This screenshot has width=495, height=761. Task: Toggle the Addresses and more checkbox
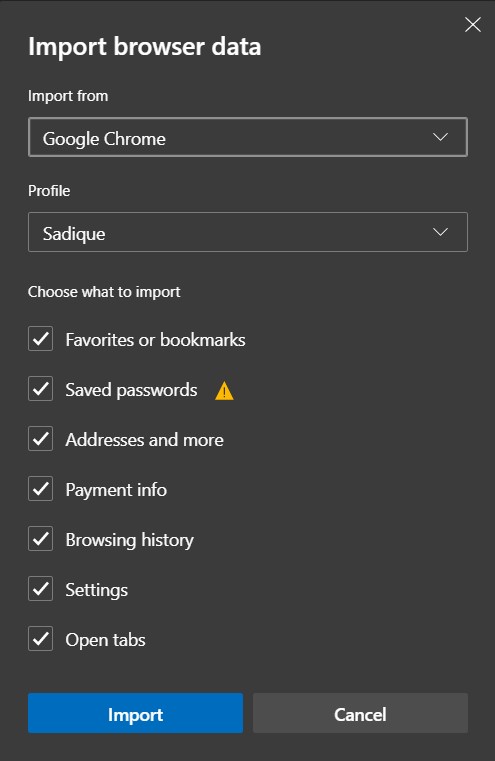coord(40,438)
